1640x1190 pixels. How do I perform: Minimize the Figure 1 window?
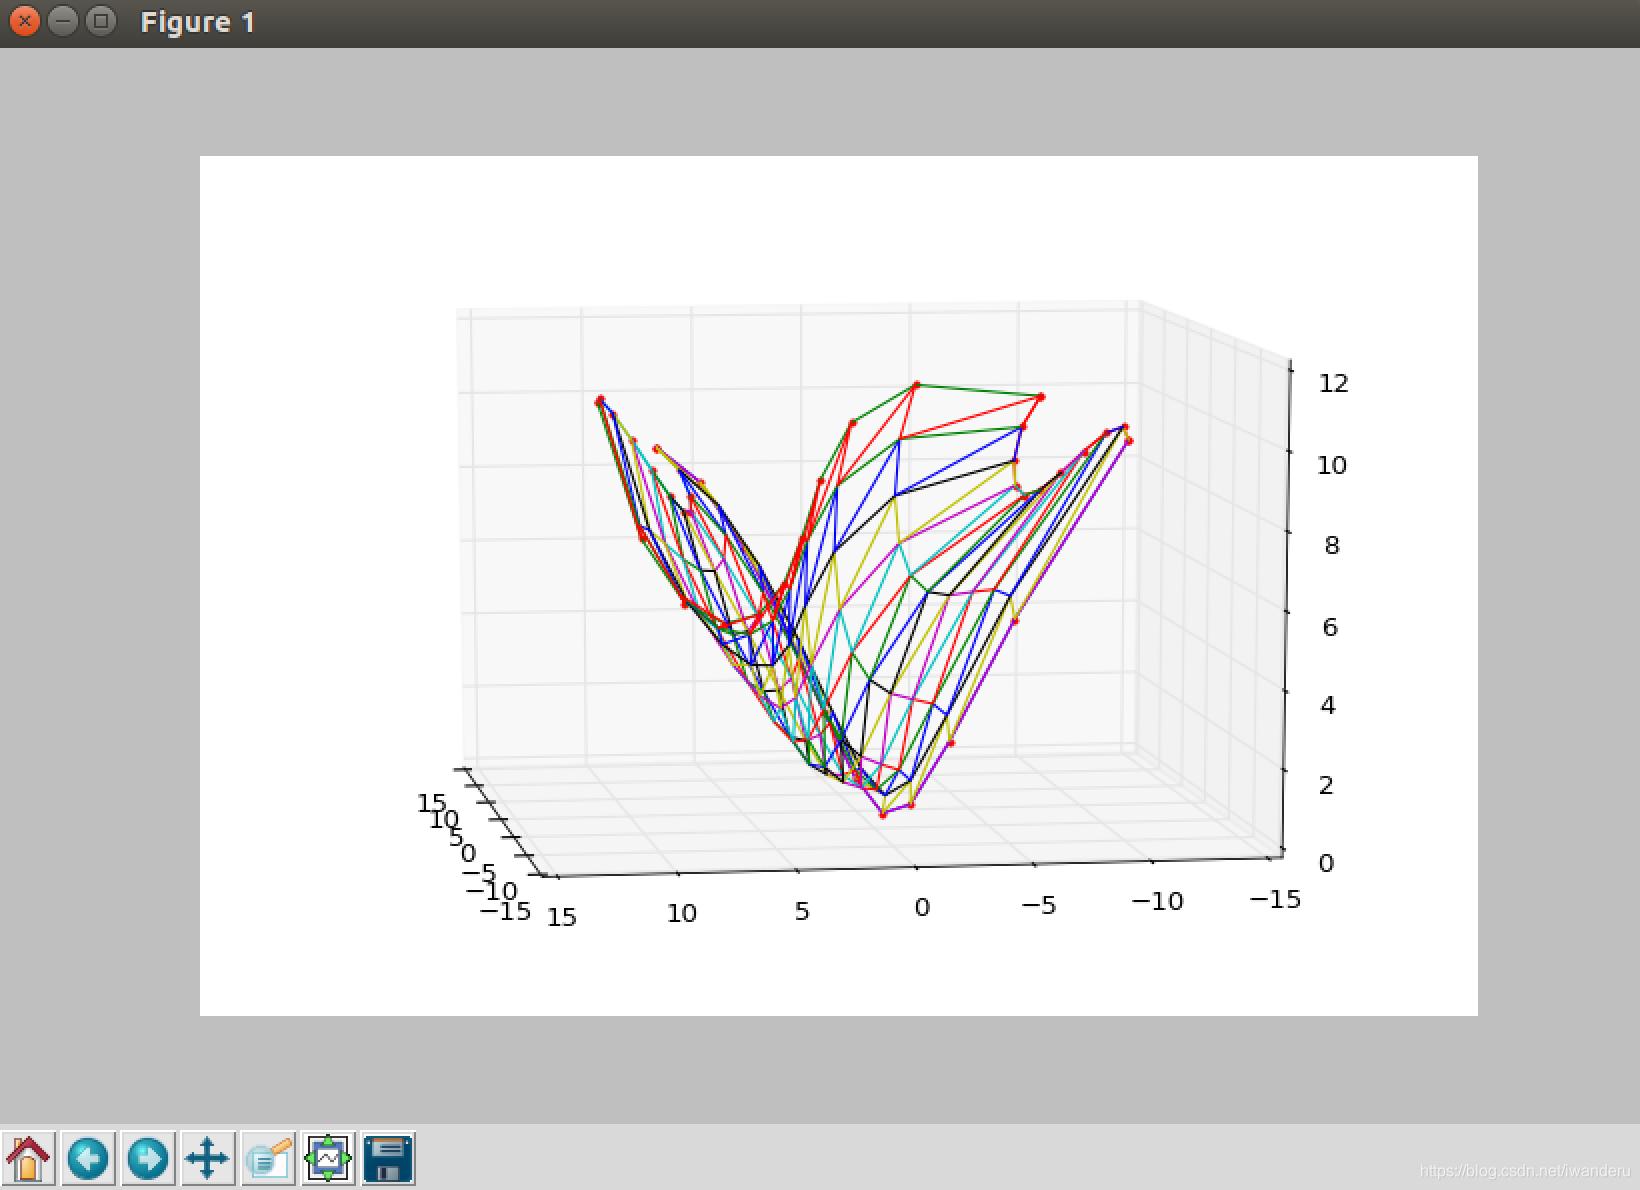point(62,21)
